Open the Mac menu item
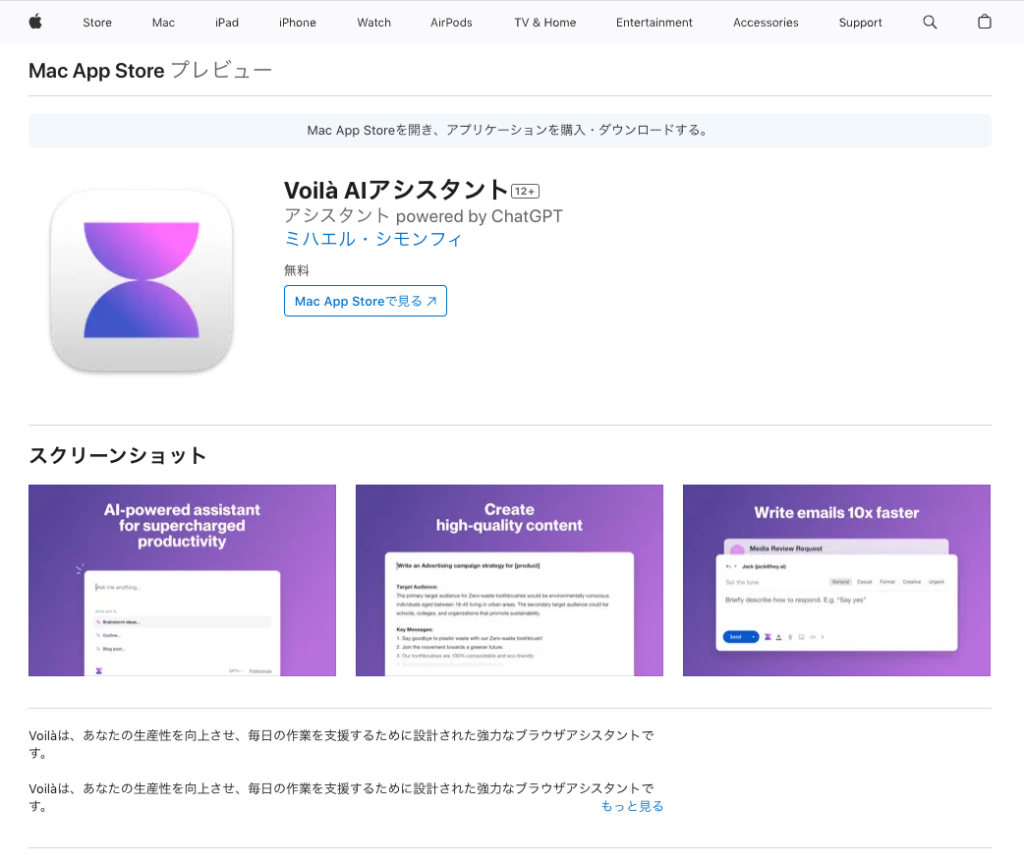Viewport: 1024px width, 866px height. pos(163,22)
